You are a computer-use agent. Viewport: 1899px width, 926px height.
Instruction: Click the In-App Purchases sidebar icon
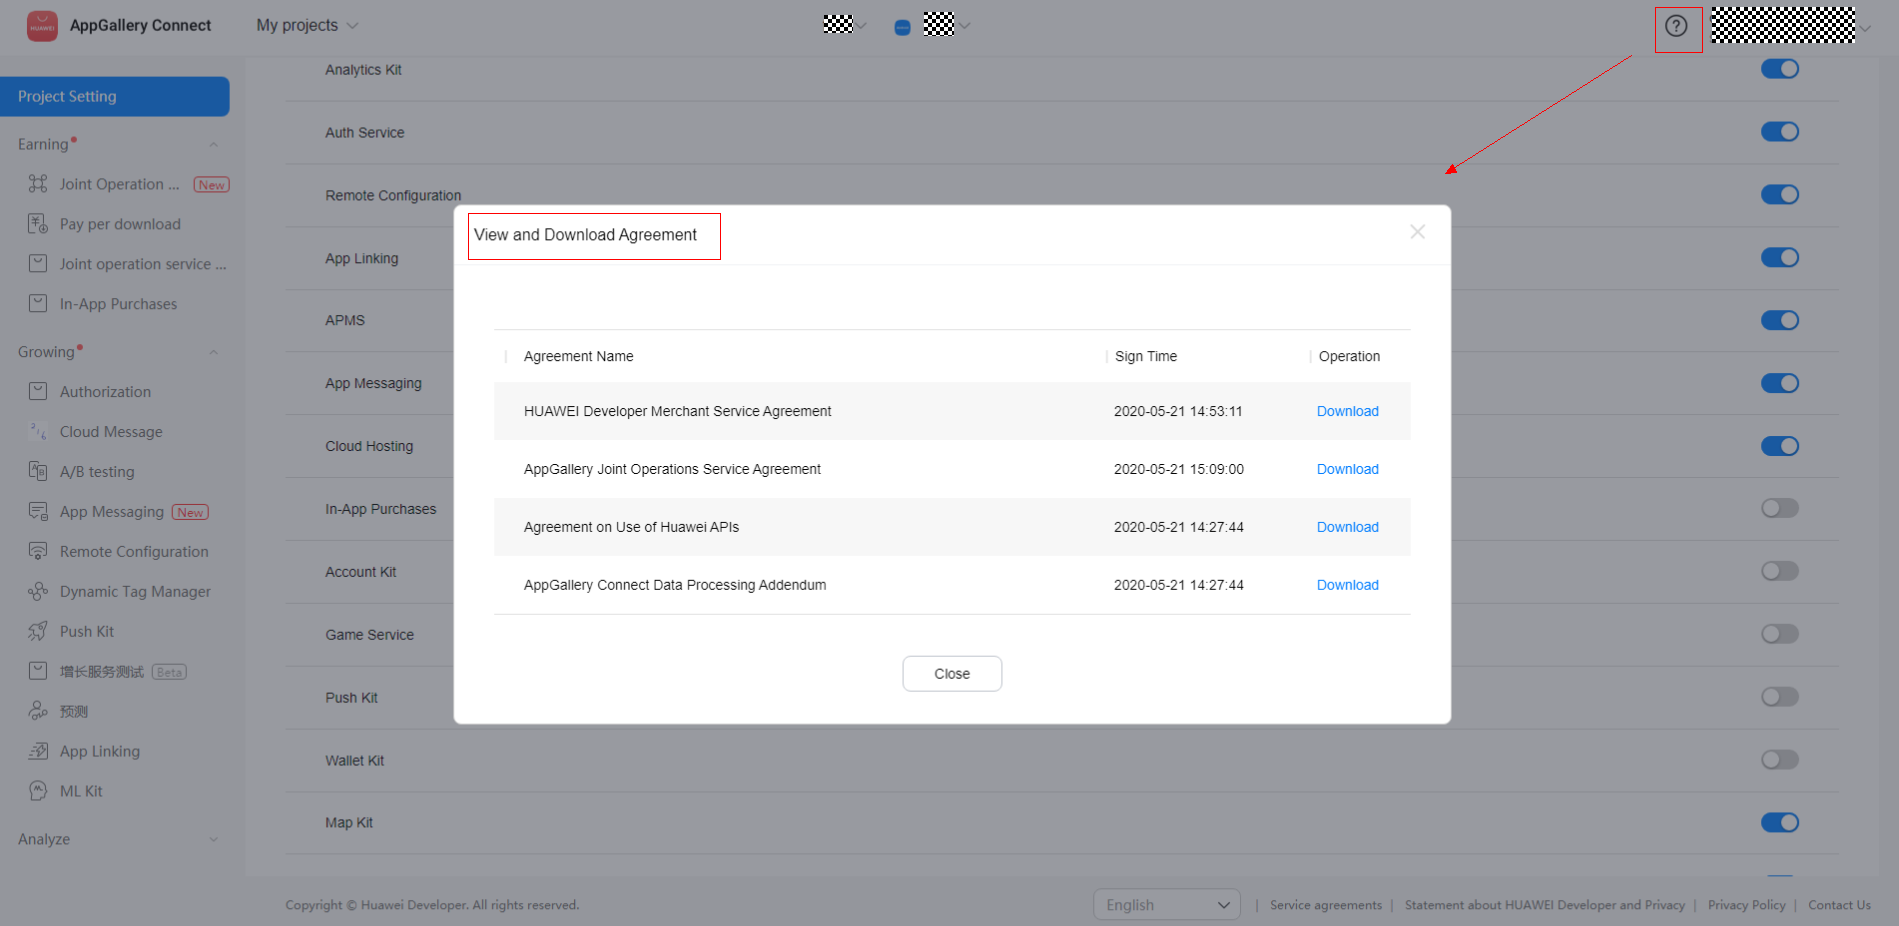coord(38,304)
